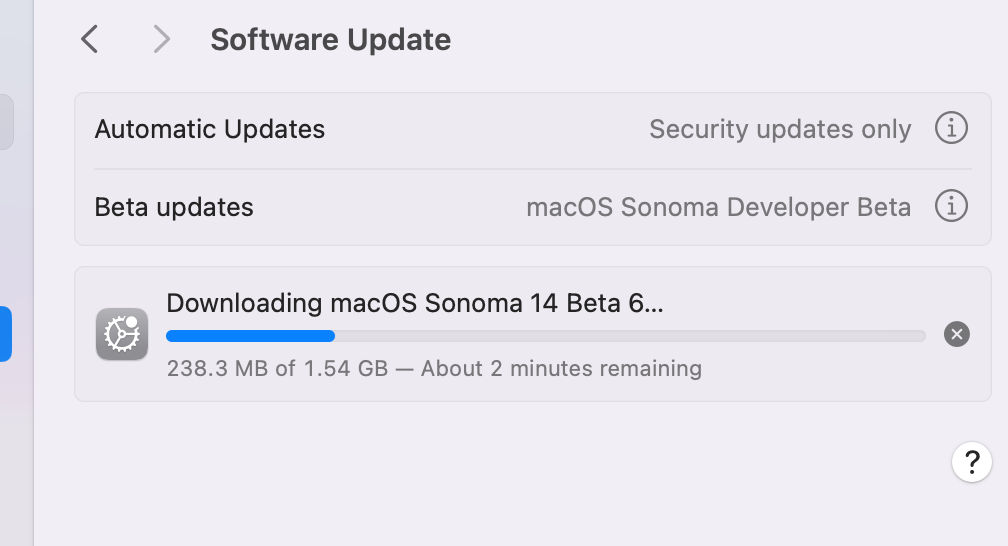The height and width of the screenshot is (546, 1008).
Task: Click the macOS Sonoma Developer Beta value
Action: [718, 207]
